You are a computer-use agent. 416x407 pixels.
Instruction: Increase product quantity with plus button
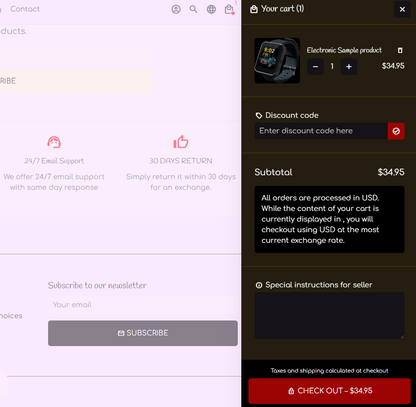click(x=349, y=67)
